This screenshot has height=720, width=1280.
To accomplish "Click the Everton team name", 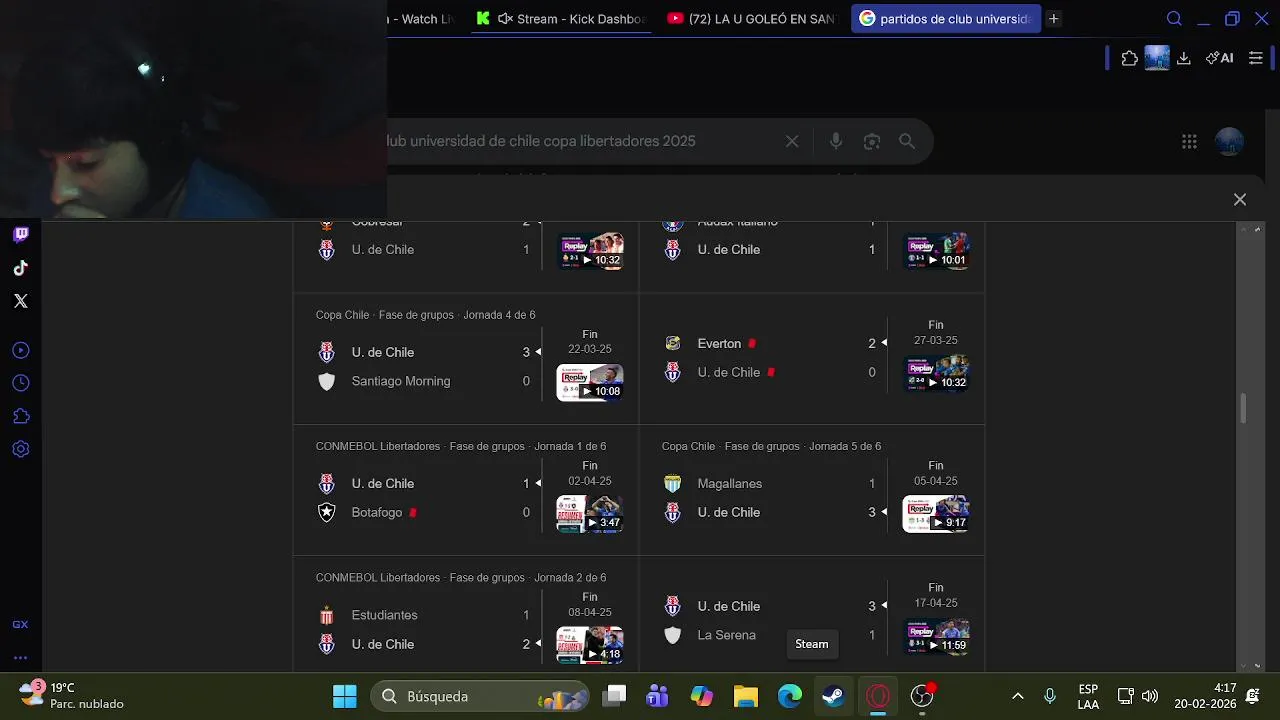I will pos(719,343).
